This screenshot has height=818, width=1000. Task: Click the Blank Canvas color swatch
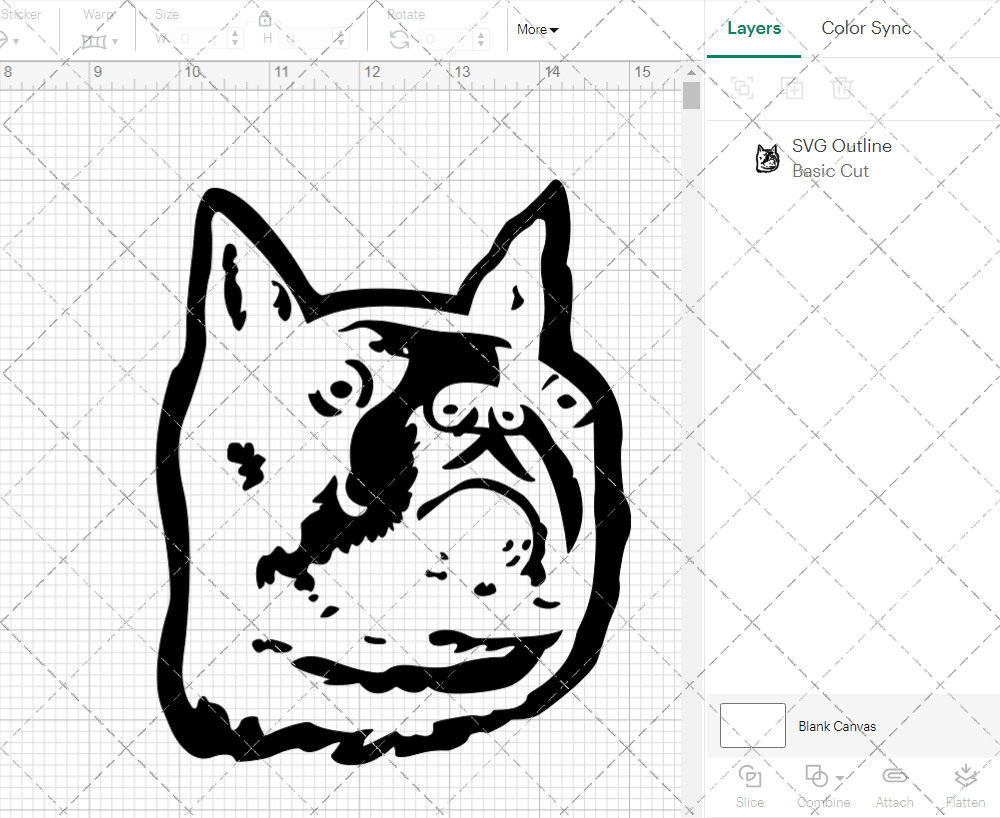pos(752,726)
